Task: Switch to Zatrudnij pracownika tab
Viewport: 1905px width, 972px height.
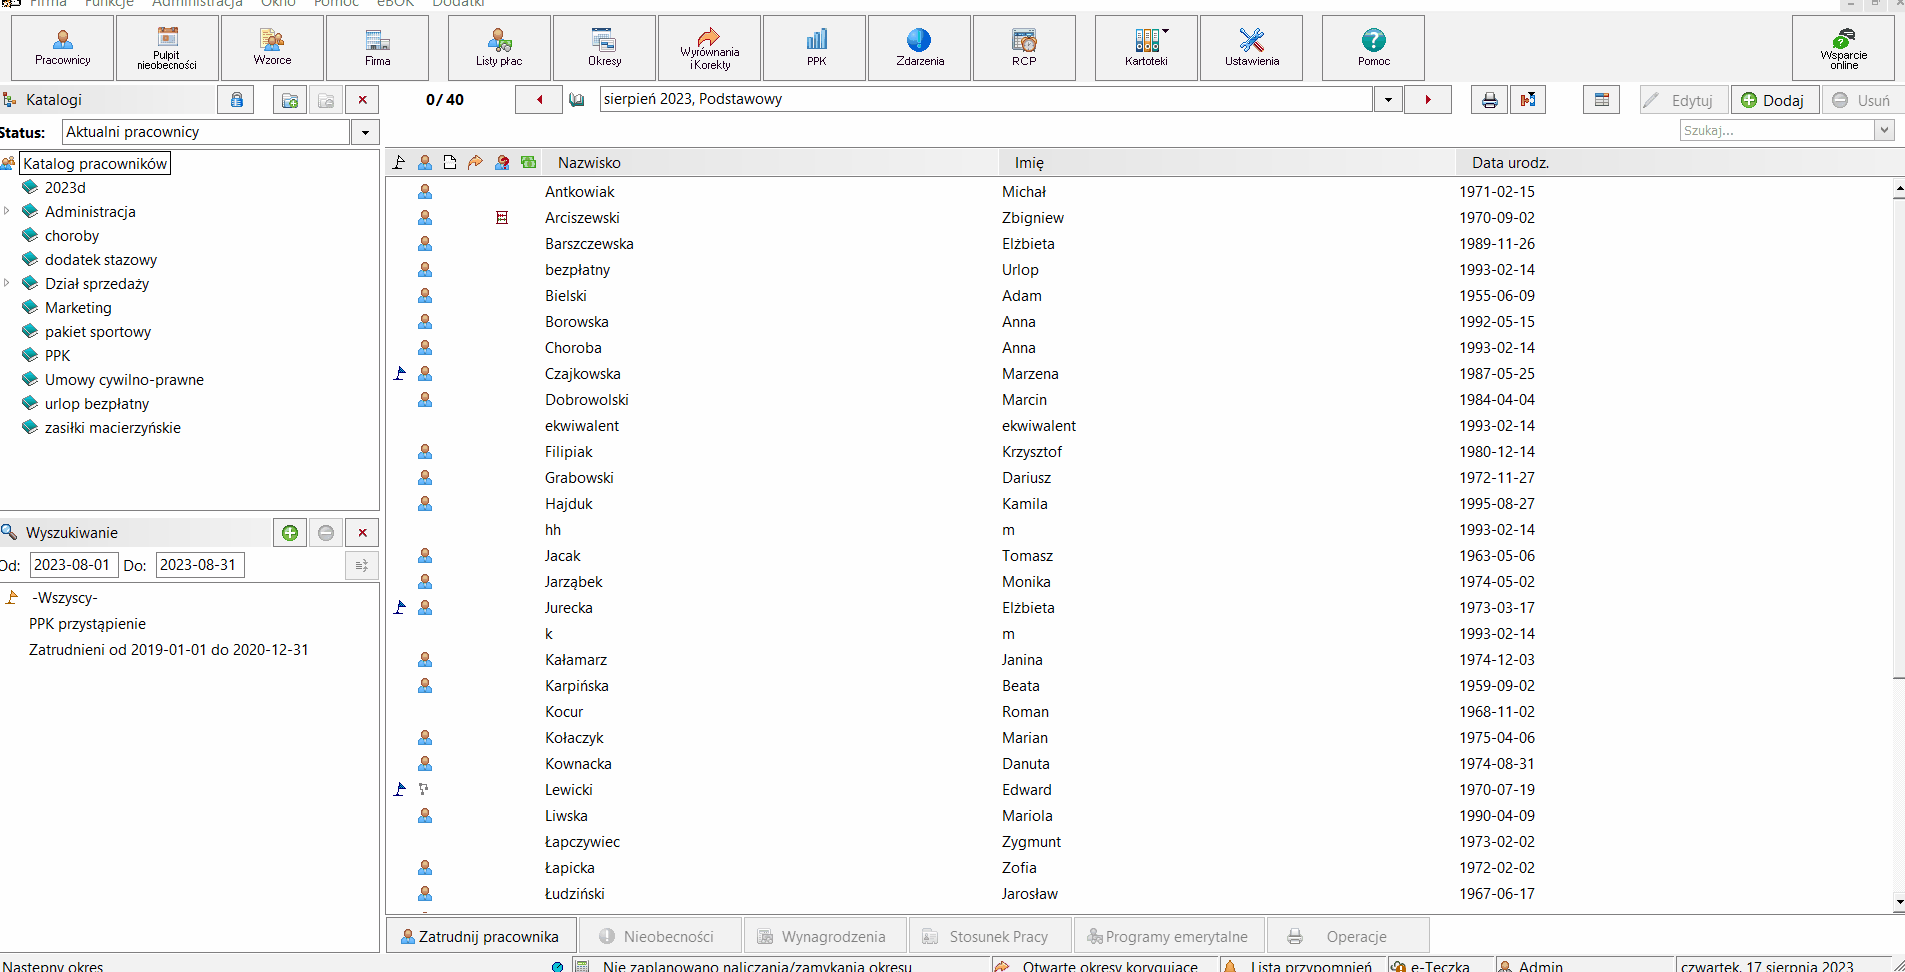Action: [481, 936]
